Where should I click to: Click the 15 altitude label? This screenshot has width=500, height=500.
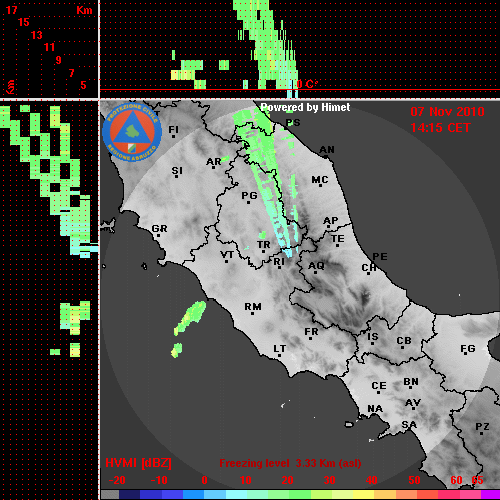click(24, 22)
